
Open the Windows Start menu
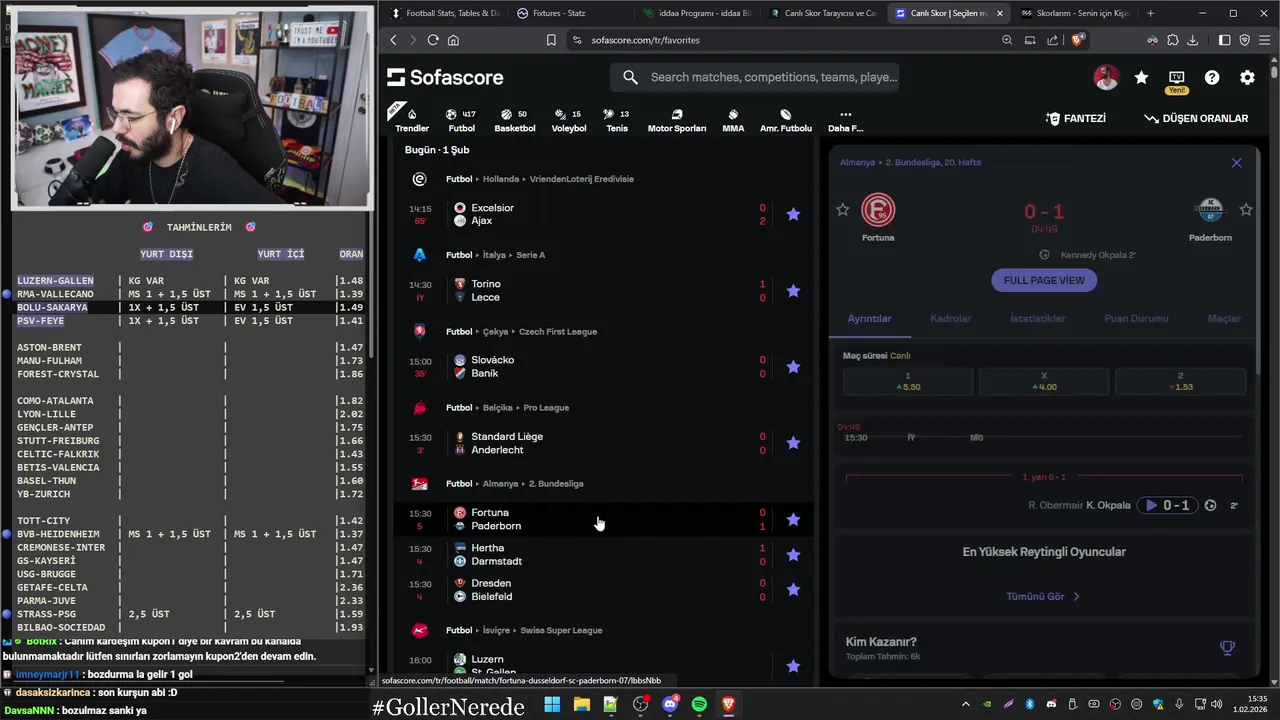552,704
